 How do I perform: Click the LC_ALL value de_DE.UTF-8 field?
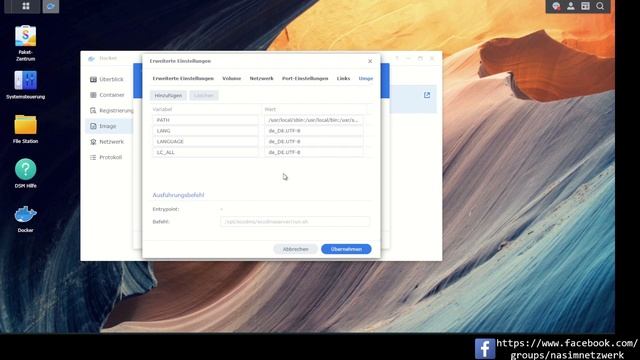313,152
